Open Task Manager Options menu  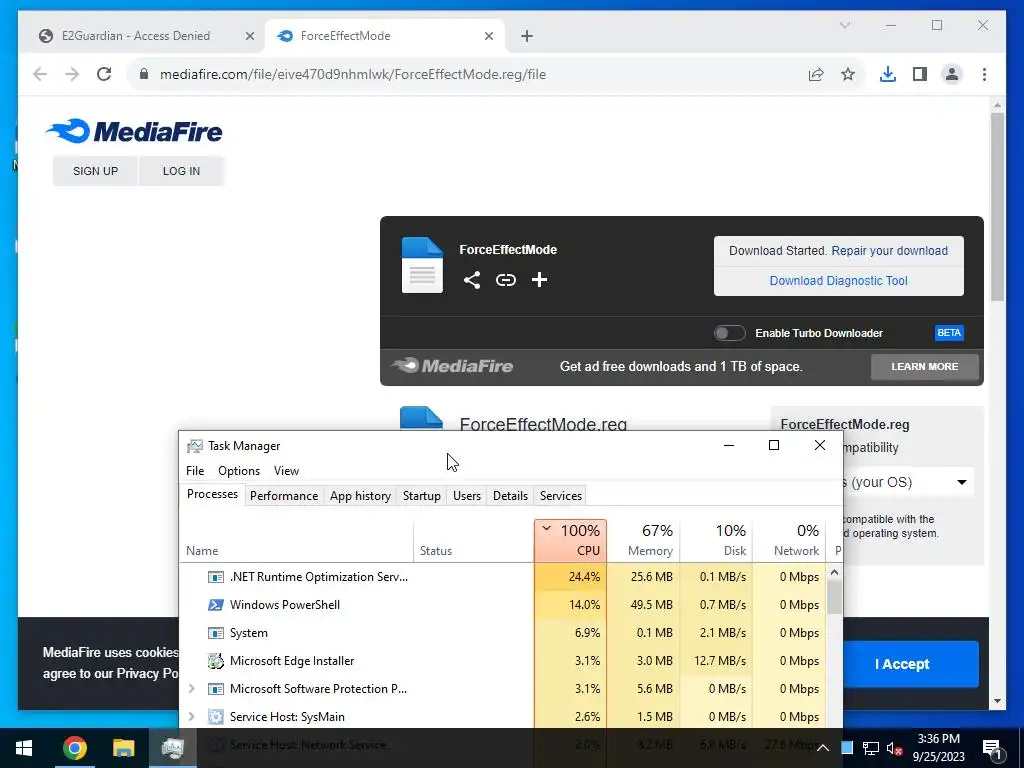coord(239,471)
